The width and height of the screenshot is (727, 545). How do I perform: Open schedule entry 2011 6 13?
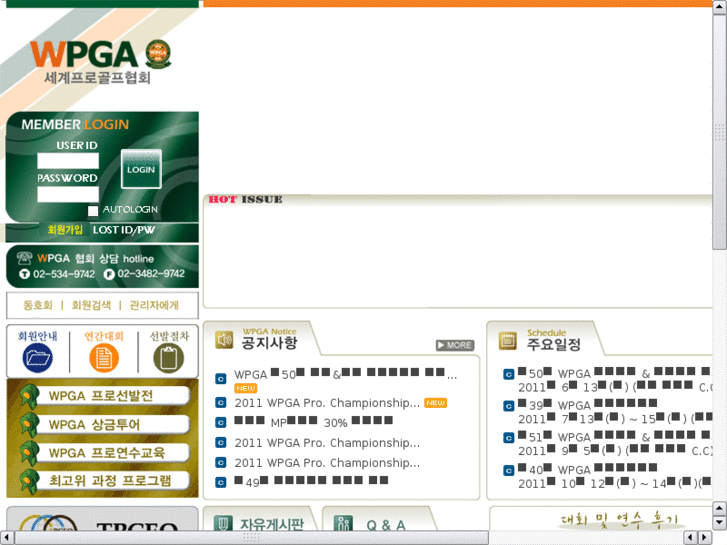615,387
